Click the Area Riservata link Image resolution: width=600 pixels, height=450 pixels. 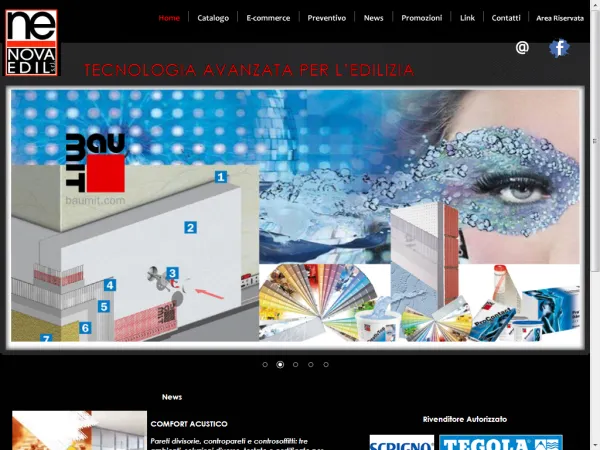(560, 18)
